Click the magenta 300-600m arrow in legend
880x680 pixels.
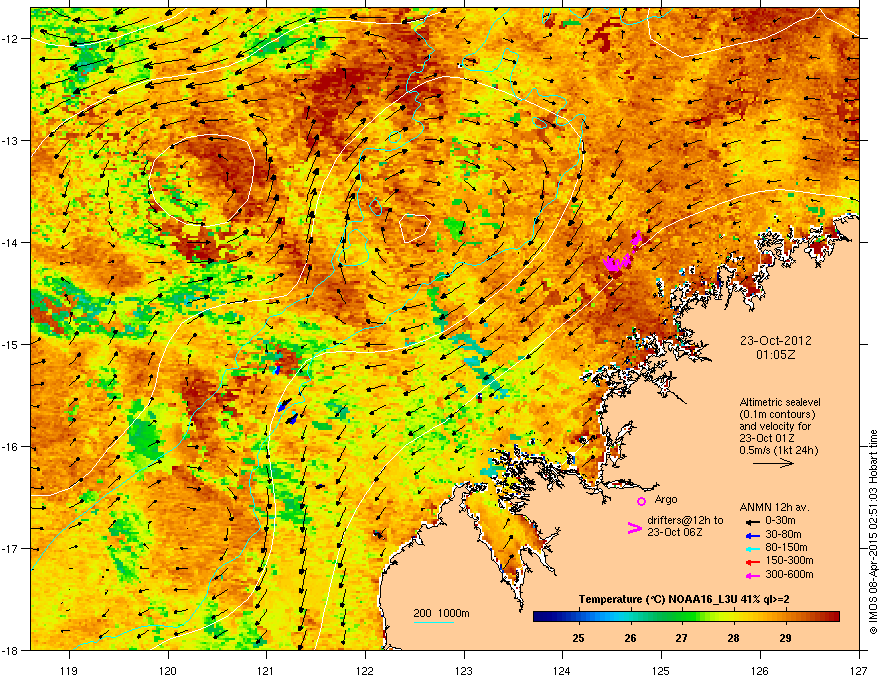pos(753,575)
